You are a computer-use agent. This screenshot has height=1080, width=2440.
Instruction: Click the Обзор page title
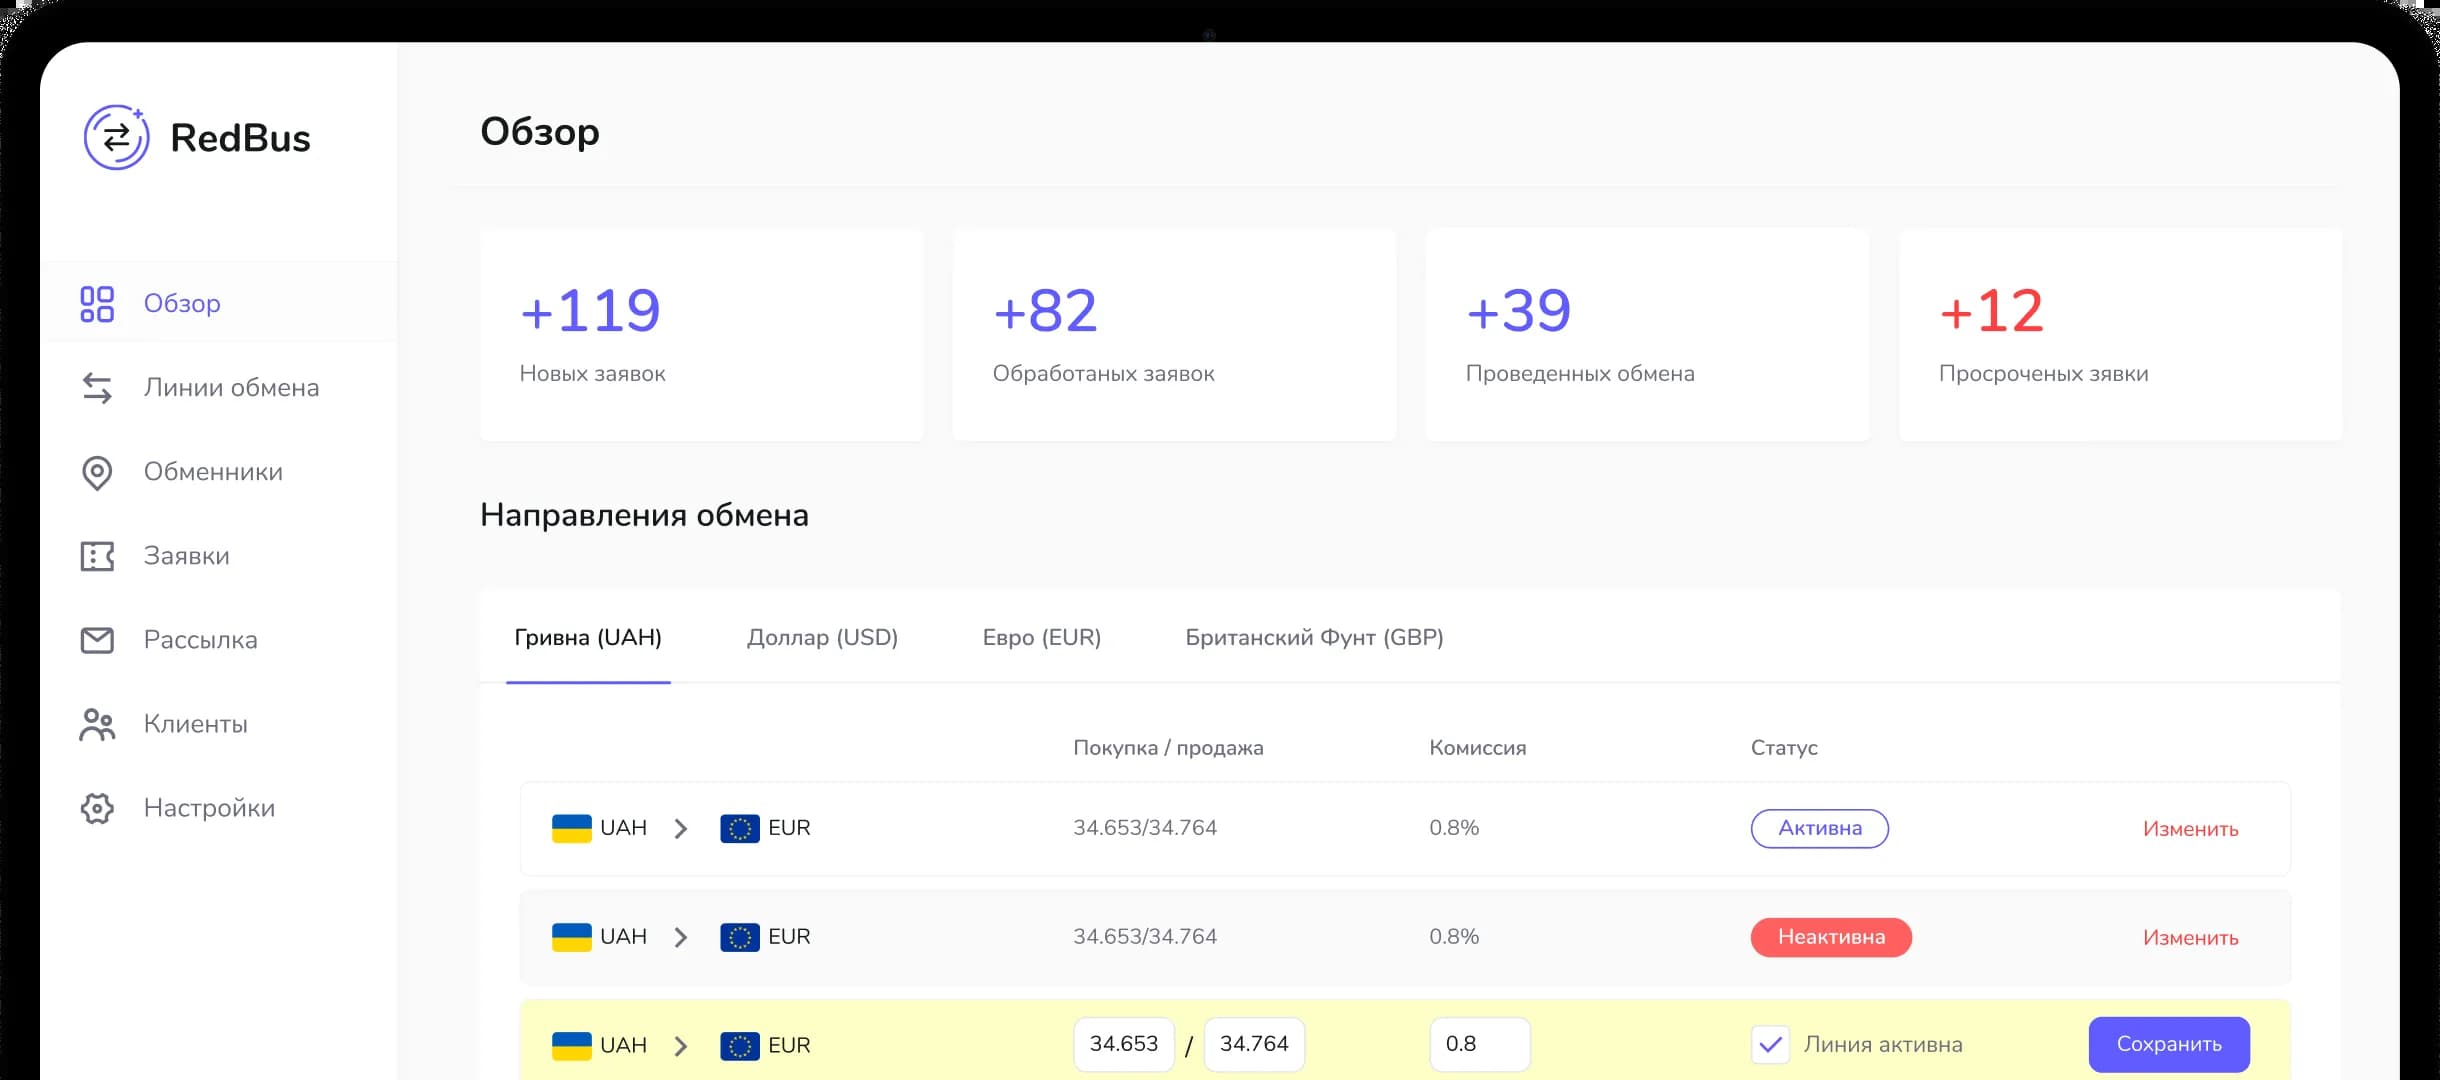[x=540, y=132]
